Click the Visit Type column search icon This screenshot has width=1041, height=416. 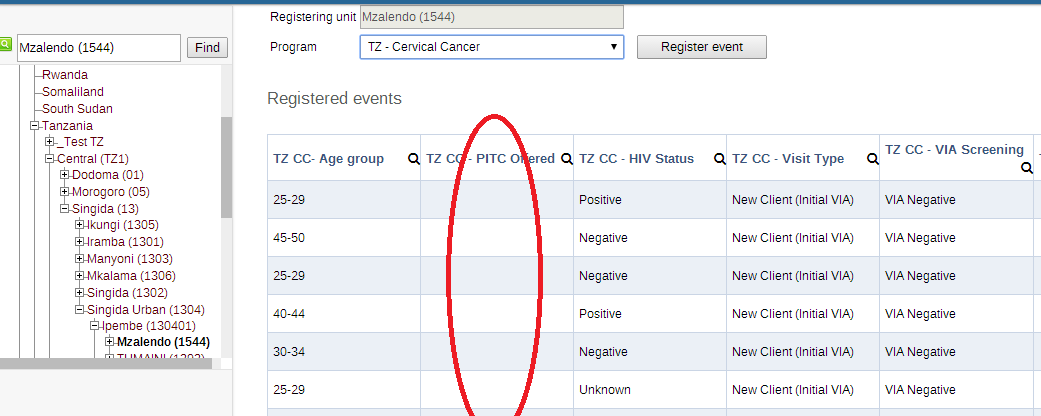coord(872,159)
